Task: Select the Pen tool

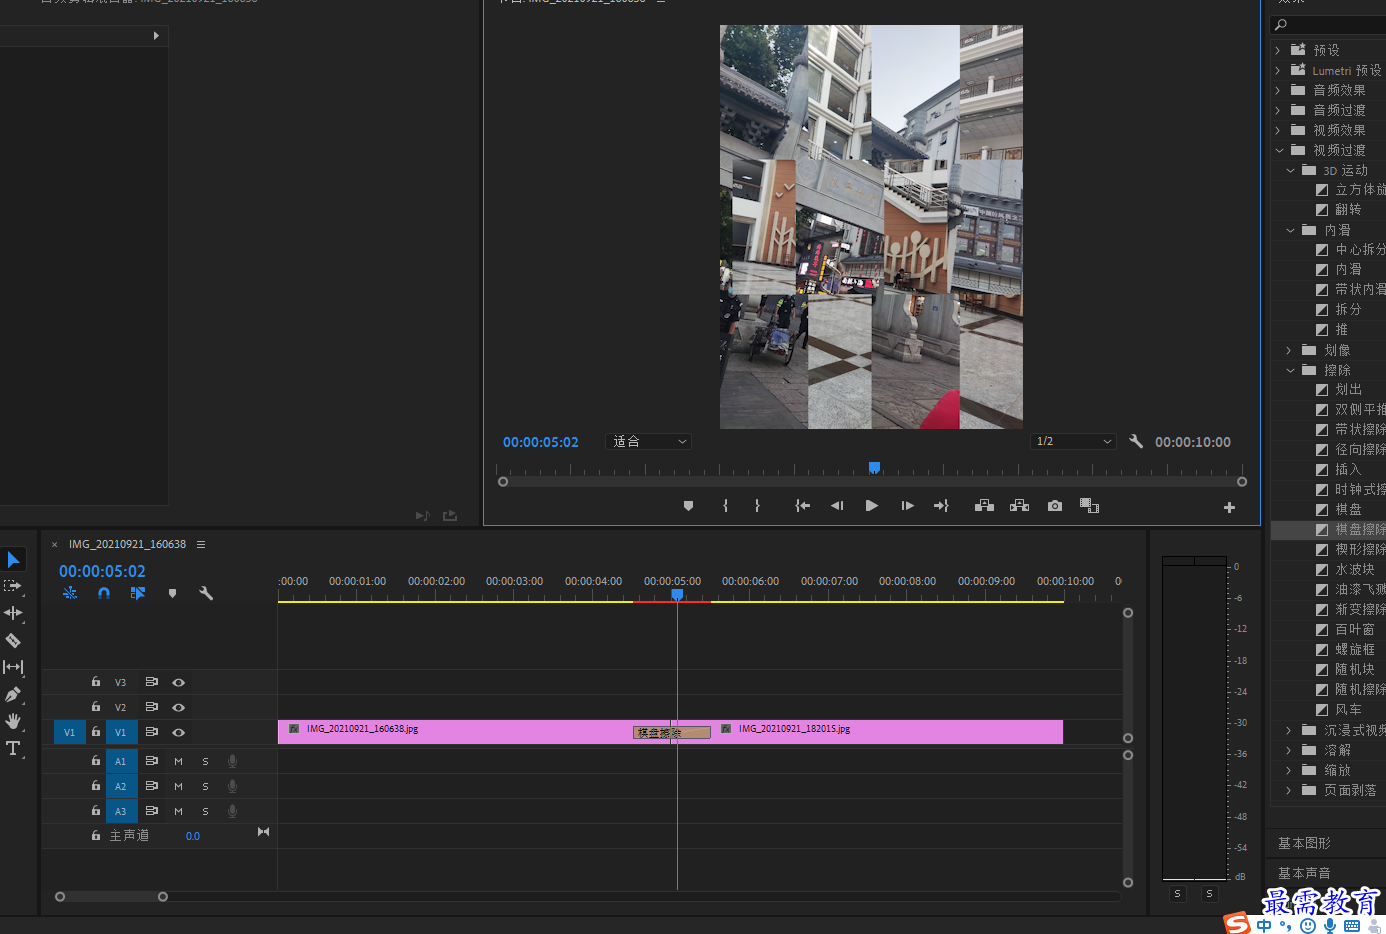Action: tap(13, 694)
